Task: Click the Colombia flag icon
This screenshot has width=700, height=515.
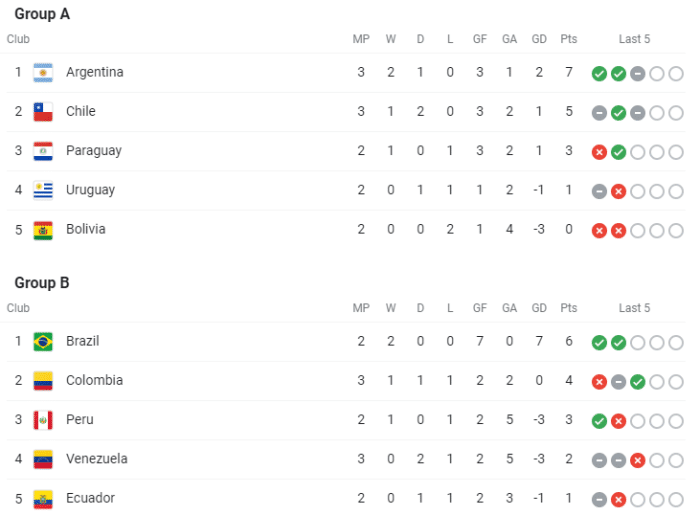Action: [x=43, y=381]
